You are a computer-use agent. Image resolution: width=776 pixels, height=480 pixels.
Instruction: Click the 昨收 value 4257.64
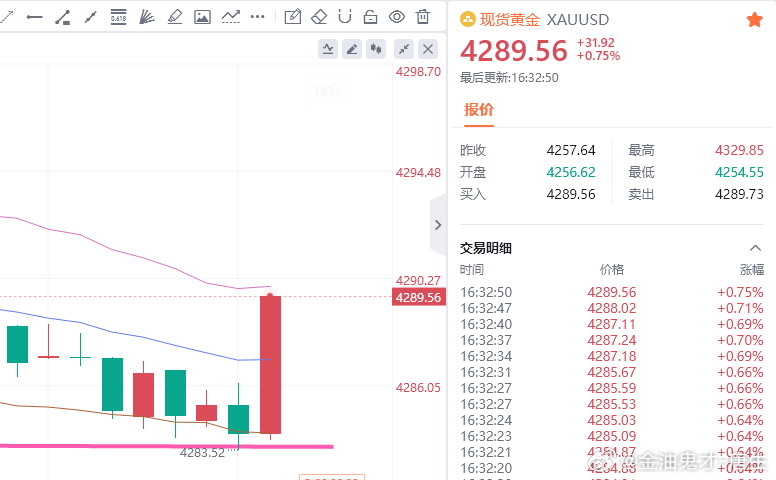(x=571, y=150)
